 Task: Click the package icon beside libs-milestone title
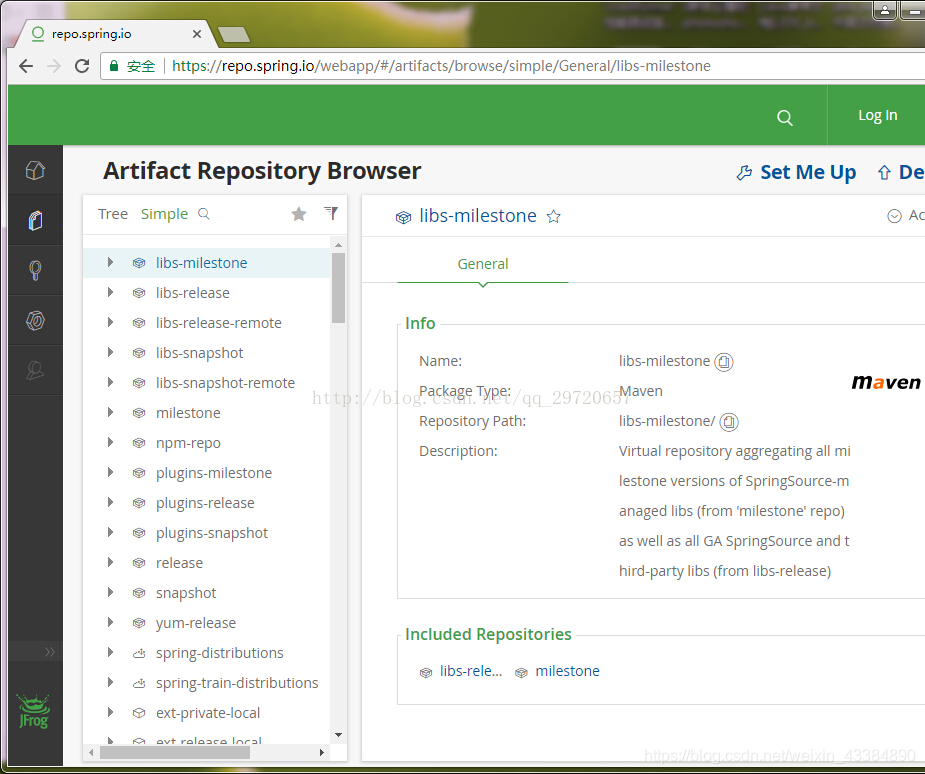click(403, 217)
